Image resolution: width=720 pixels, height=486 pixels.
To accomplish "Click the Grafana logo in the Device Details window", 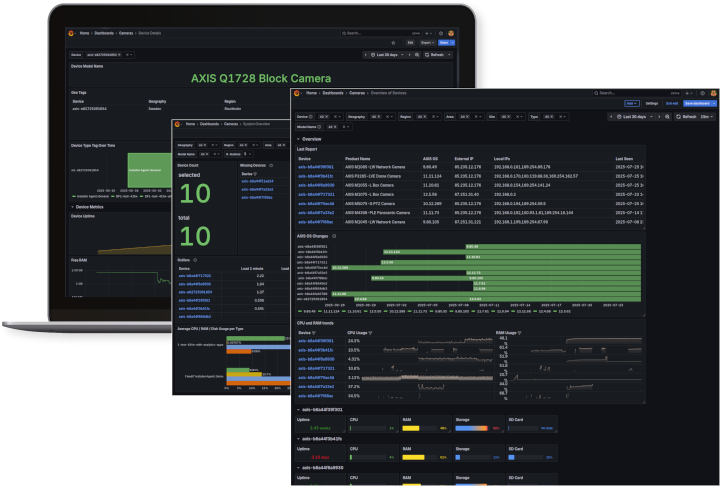I will pos(71,33).
